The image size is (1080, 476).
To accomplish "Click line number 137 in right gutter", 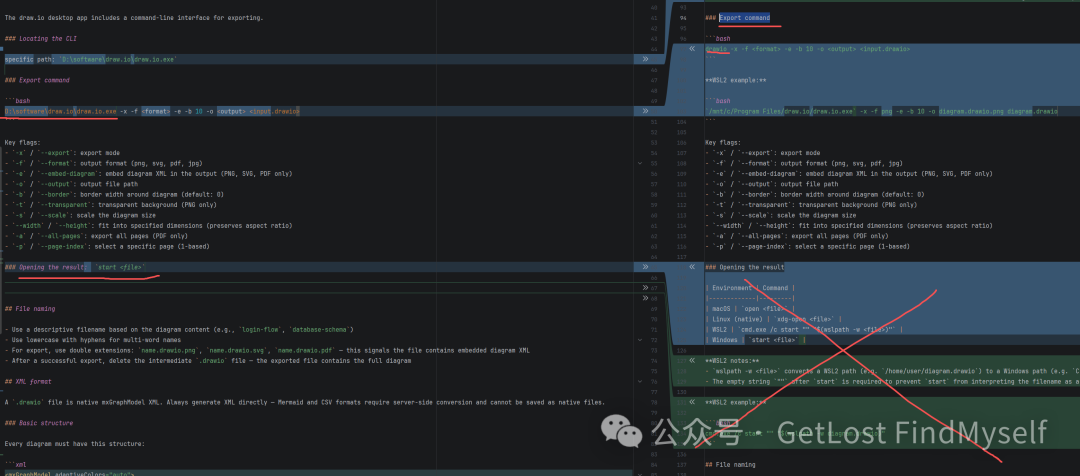I will coord(683,464).
